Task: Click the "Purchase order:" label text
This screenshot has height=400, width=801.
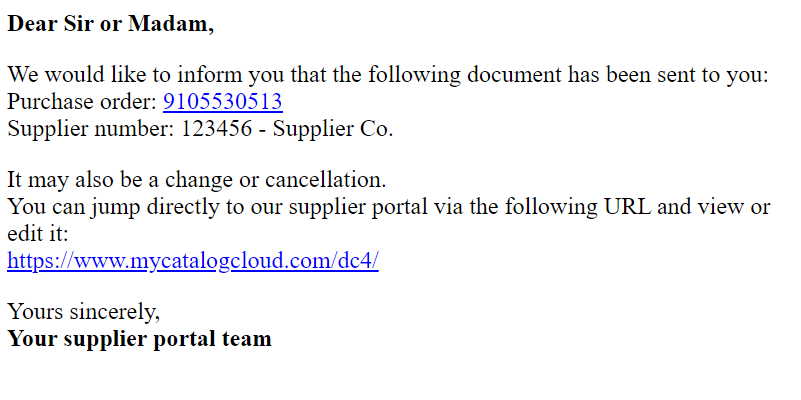Action: point(82,102)
